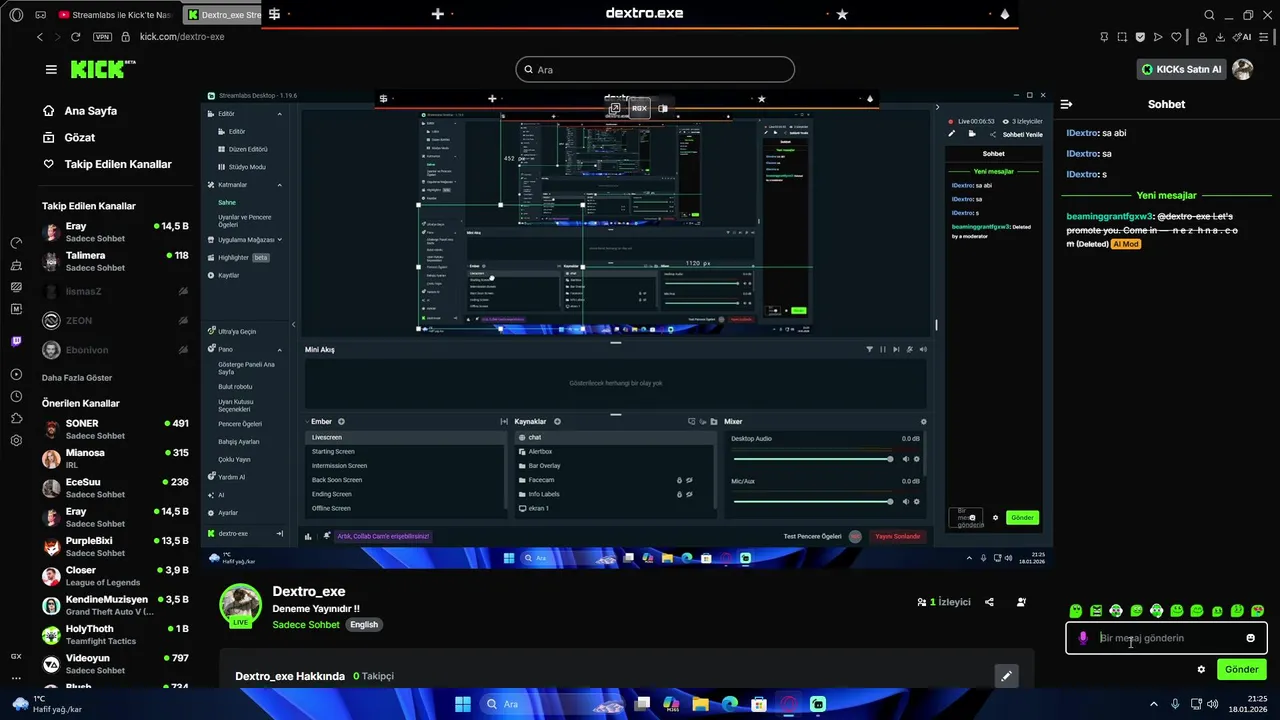The height and width of the screenshot is (720, 1280).
Task: Select the last red-heart emote in chat bar
Action: (x=1257, y=611)
